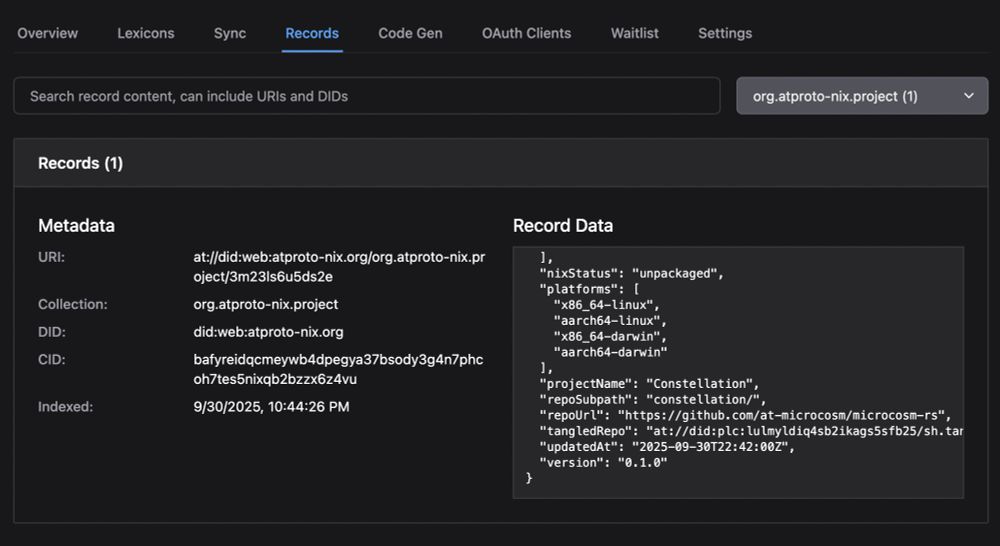Click the Record Data heading
This screenshot has width=1000, height=546.
(562, 226)
